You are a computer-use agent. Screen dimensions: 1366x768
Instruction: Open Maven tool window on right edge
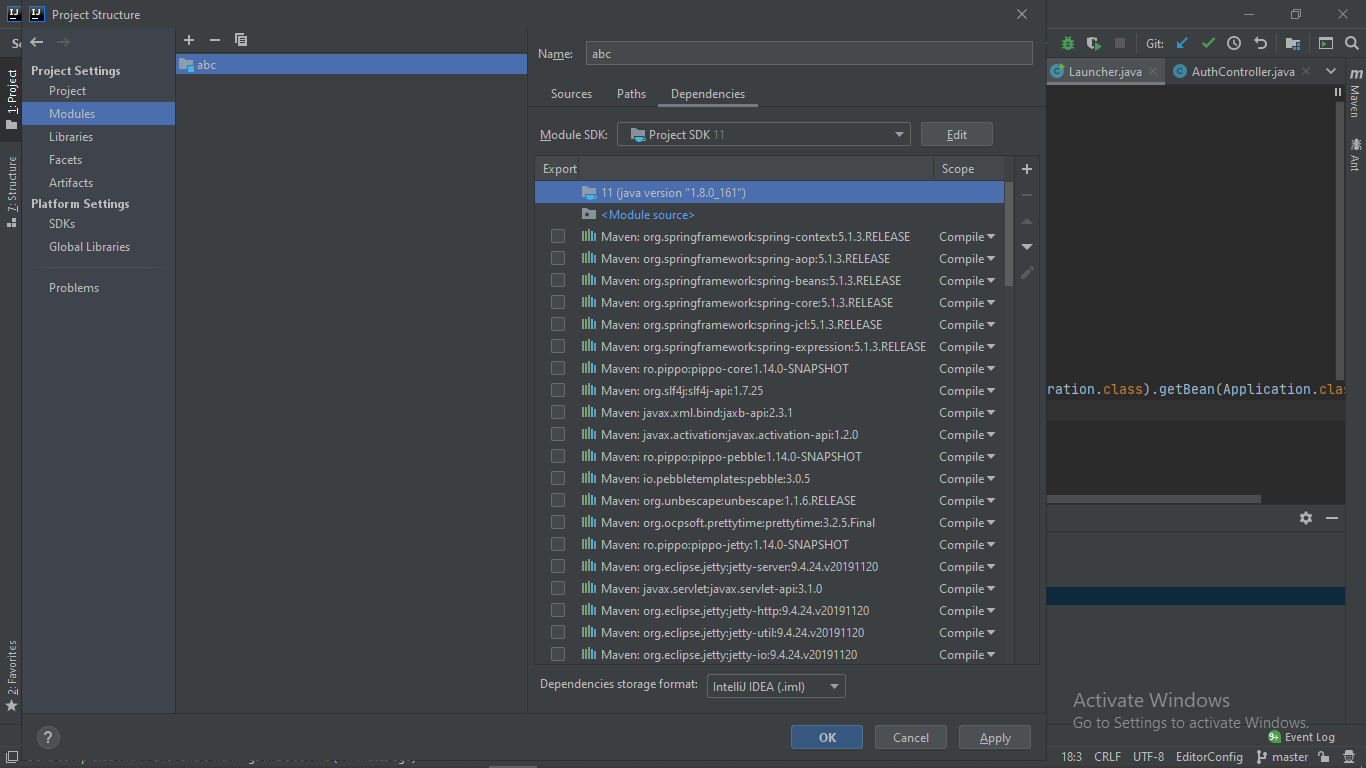1355,94
